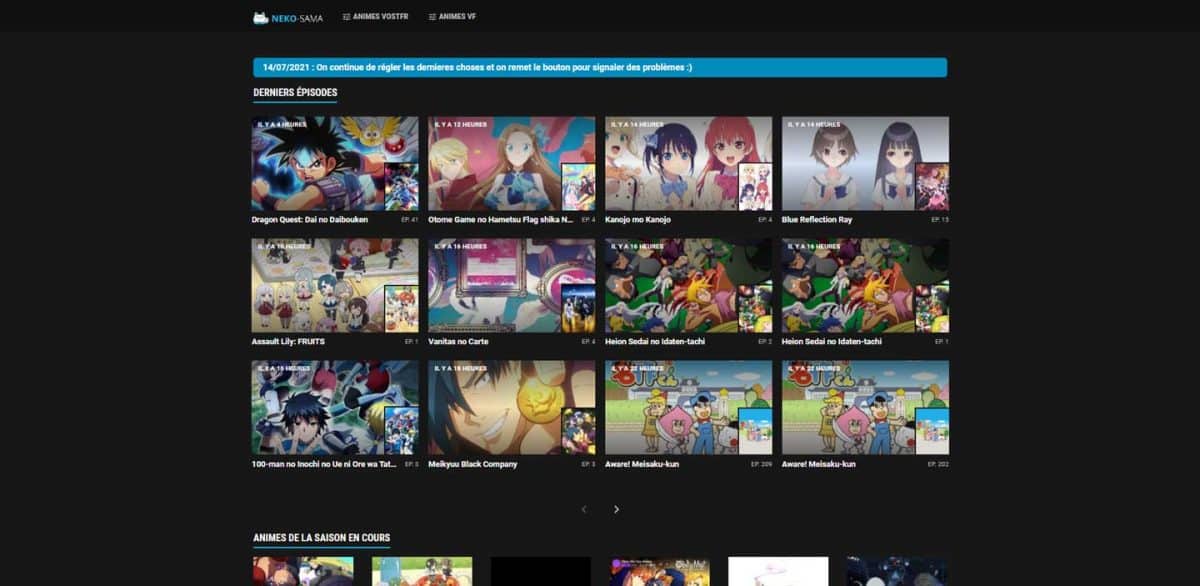This screenshot has width=1200, height=586.
Task: Click the EP. 41 label for Dragon Quest
Action: pos(409,220)
